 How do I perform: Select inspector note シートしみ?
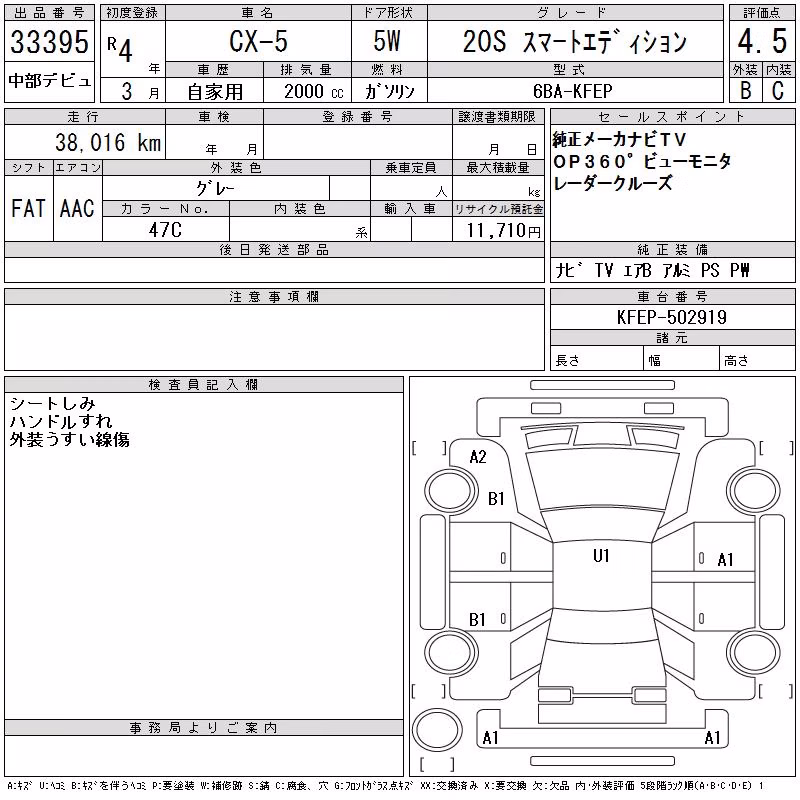(x=53, y=404)
